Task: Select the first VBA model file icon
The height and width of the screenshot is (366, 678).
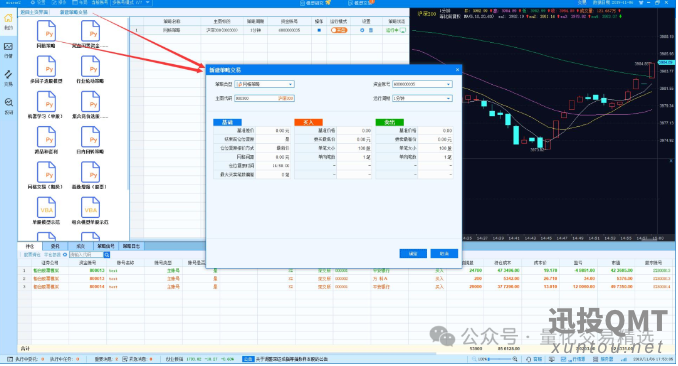Action: (x=46, y=208)
